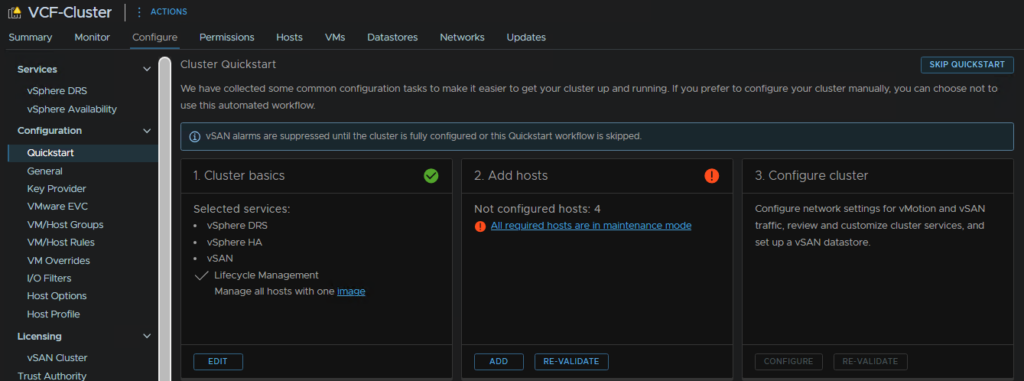Follow the image link under Lifecycle Management
Image resolution: width=1024 pixels, height=381 pixels.
point(351,291)
